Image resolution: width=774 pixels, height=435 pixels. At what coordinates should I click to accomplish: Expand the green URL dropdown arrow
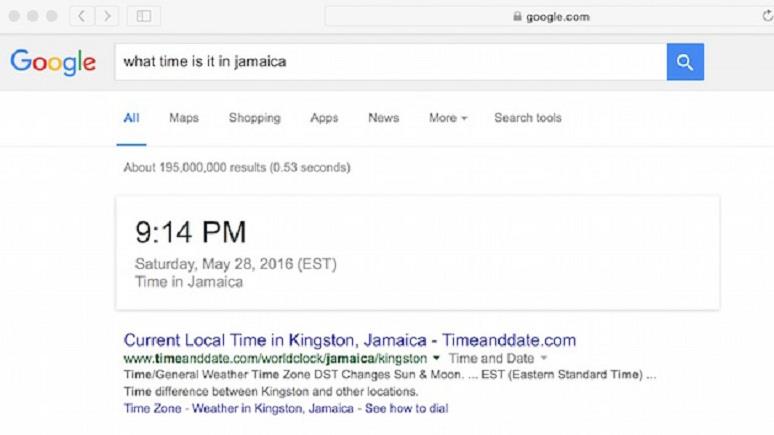[x=436, y=357]
